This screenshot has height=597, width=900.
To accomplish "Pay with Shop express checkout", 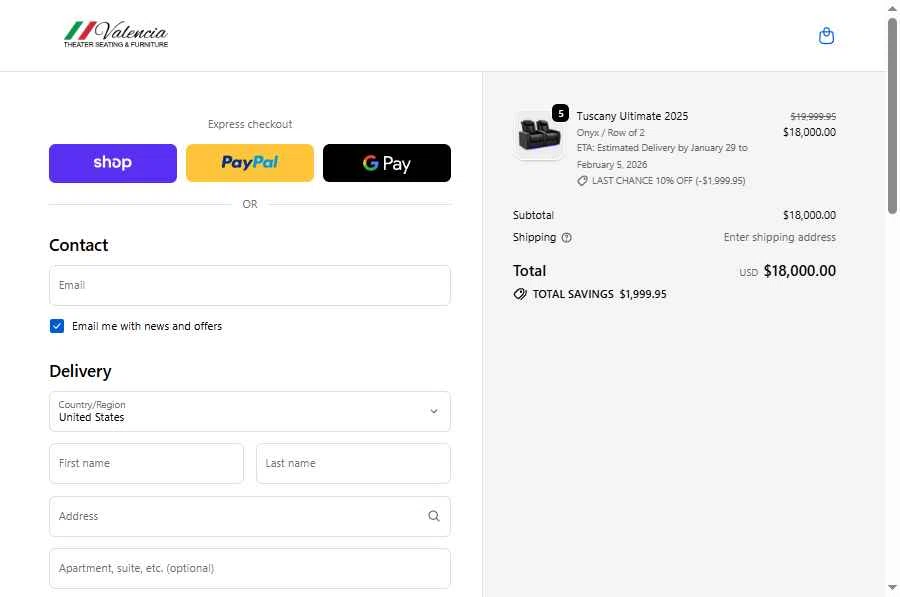I will tap(112, 163).
